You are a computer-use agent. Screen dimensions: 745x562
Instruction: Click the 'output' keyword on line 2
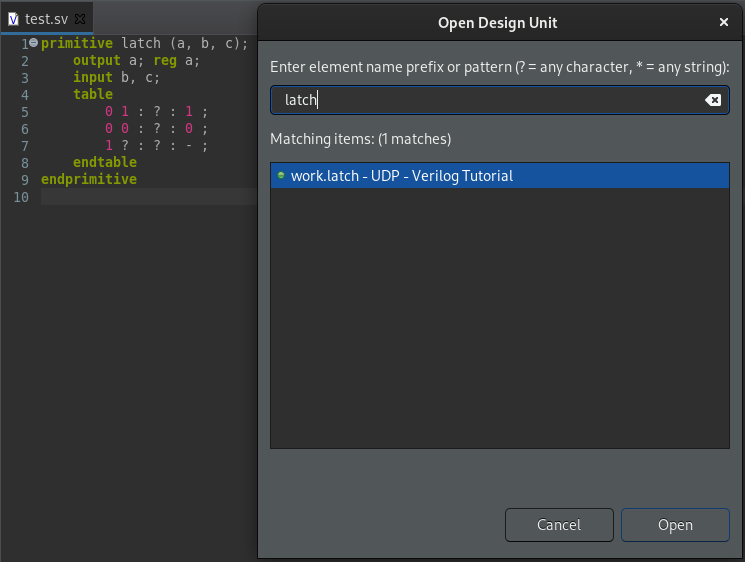(96, 60)
